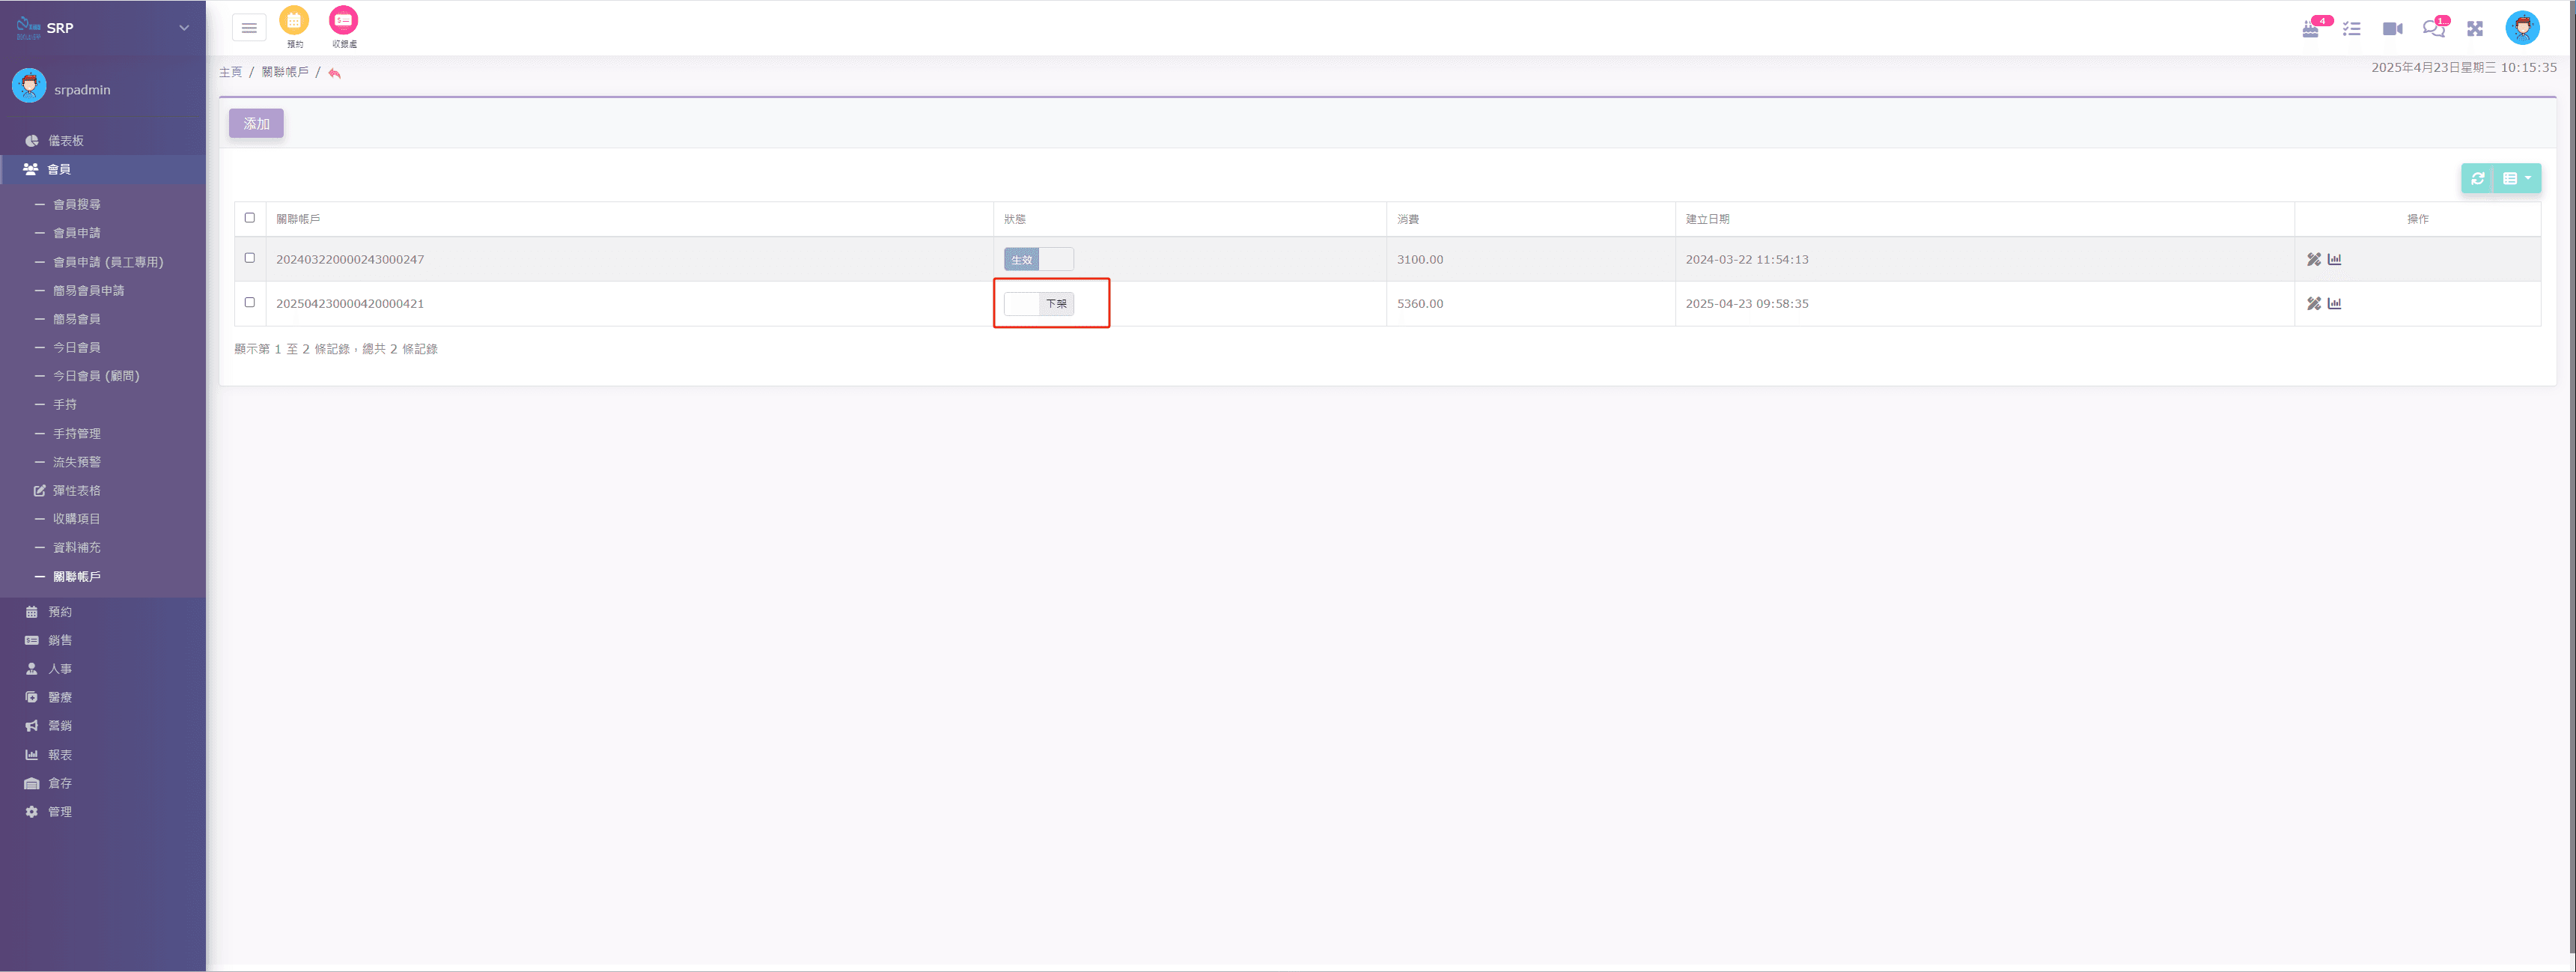Select the 流失預警 sidebar item
2576x972 pixels.
point(77,462)
